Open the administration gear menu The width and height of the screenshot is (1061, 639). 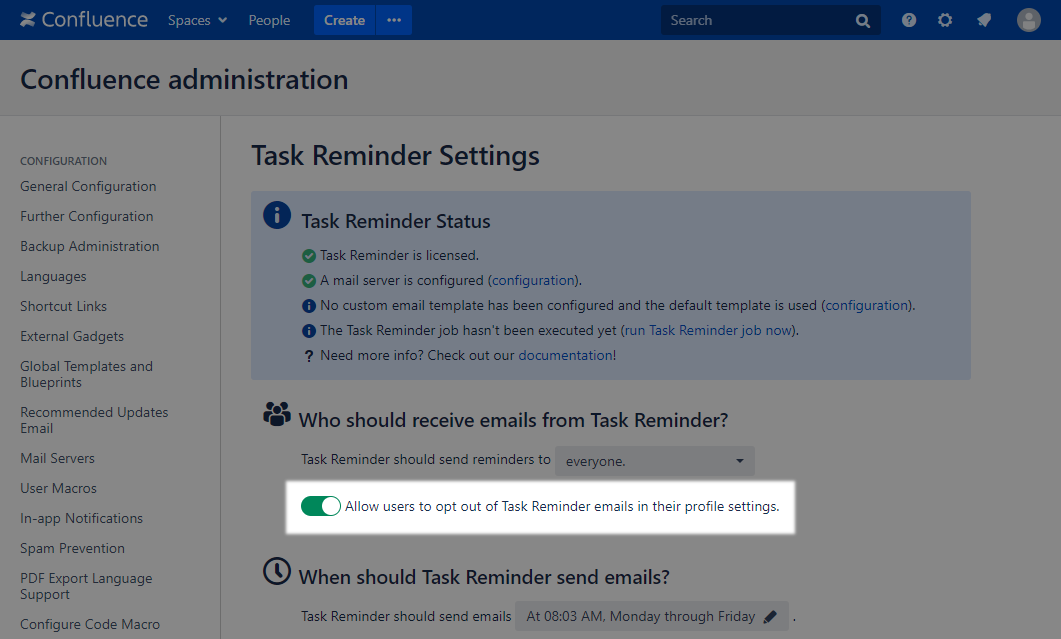pyautogui.click(x=945, y=20)
